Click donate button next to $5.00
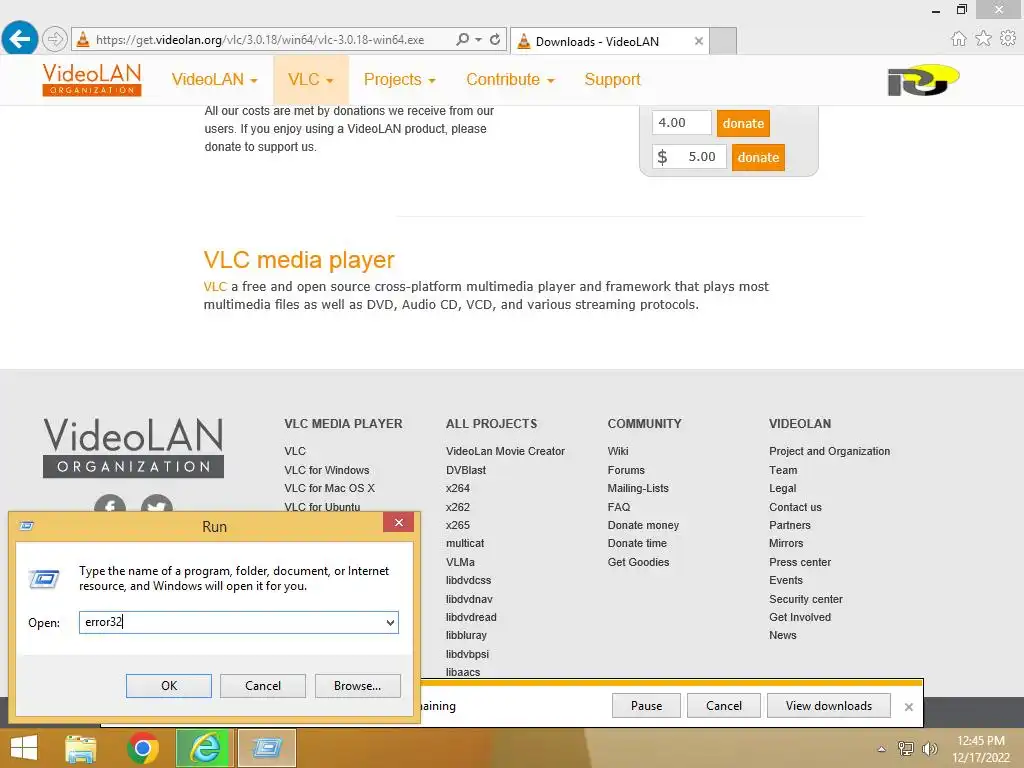 tap(758, 157)
